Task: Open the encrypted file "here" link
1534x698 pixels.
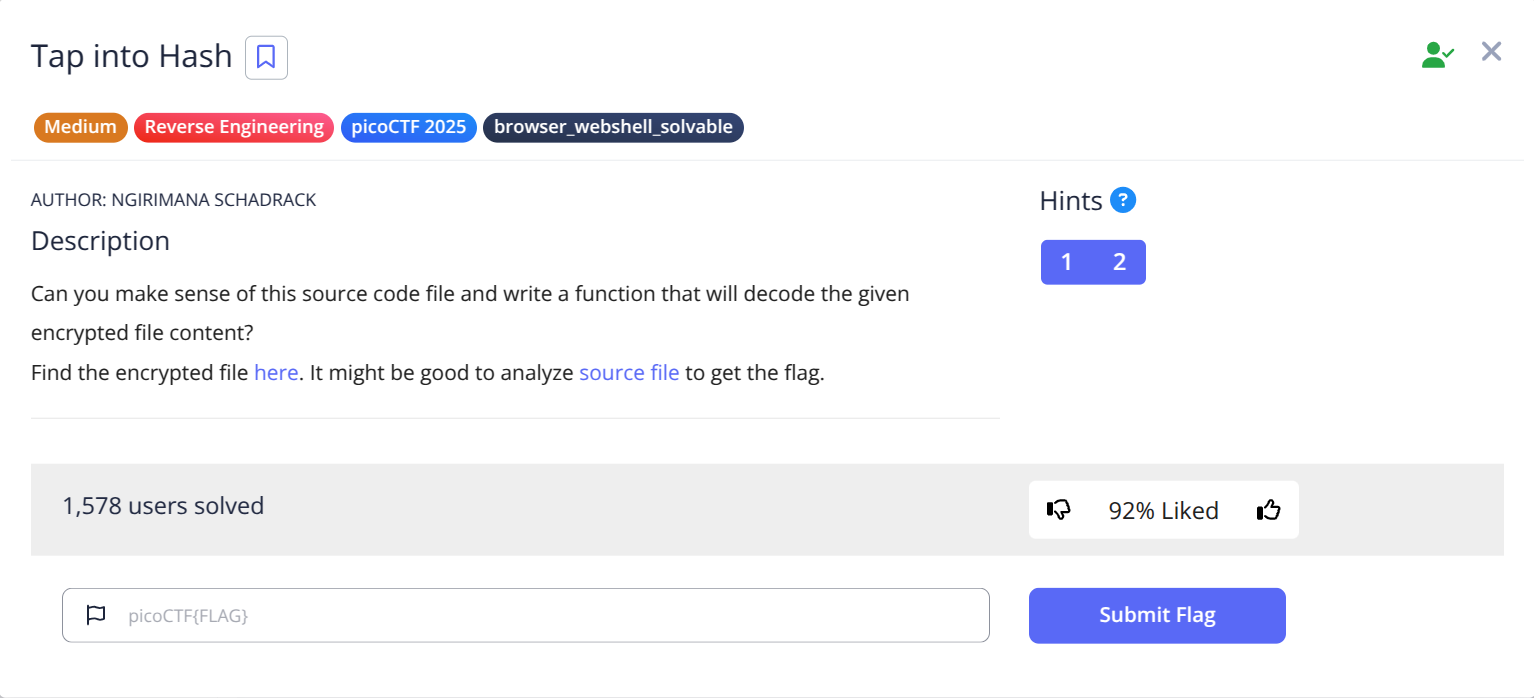Action: pyautogui.click(x=276, y=373)
